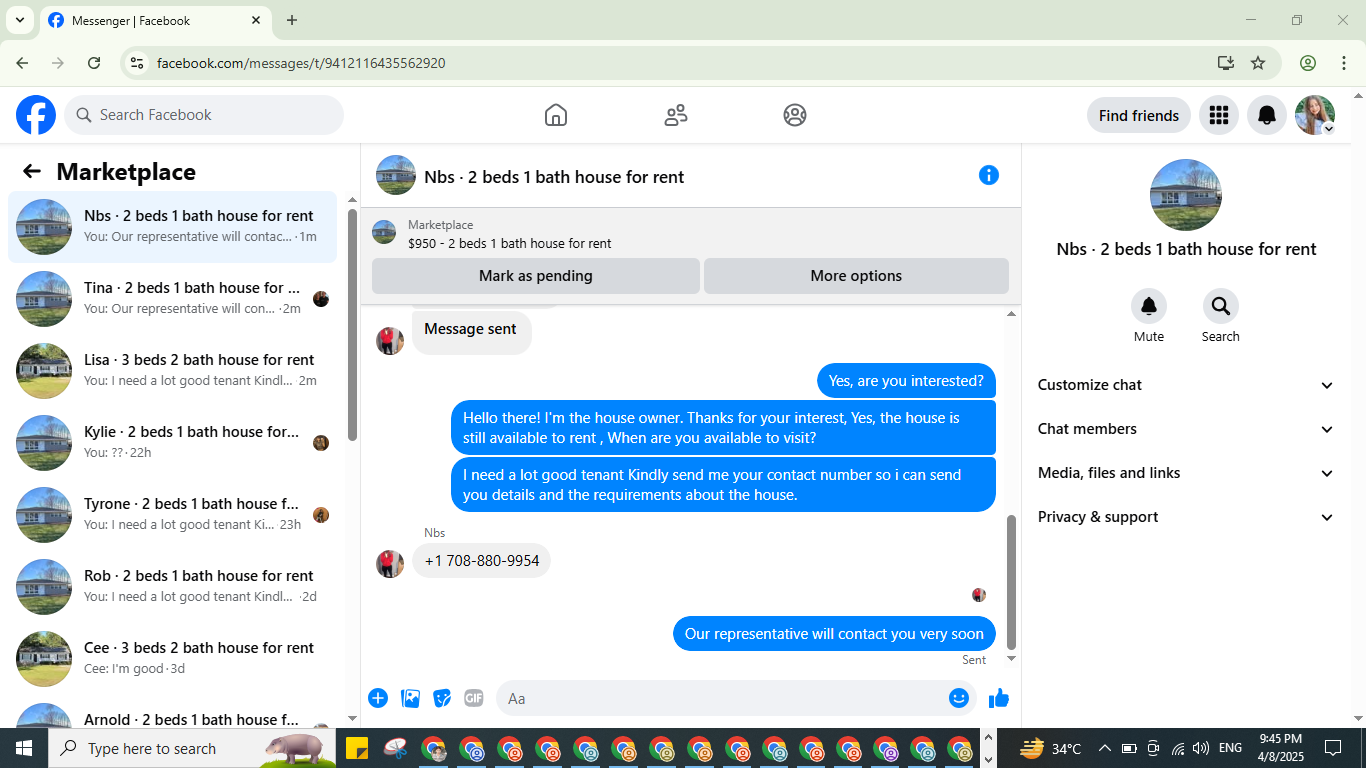Open more actions plus icon in composer
This screenshot has height=768, width=1366.
(x=378, y=698)
